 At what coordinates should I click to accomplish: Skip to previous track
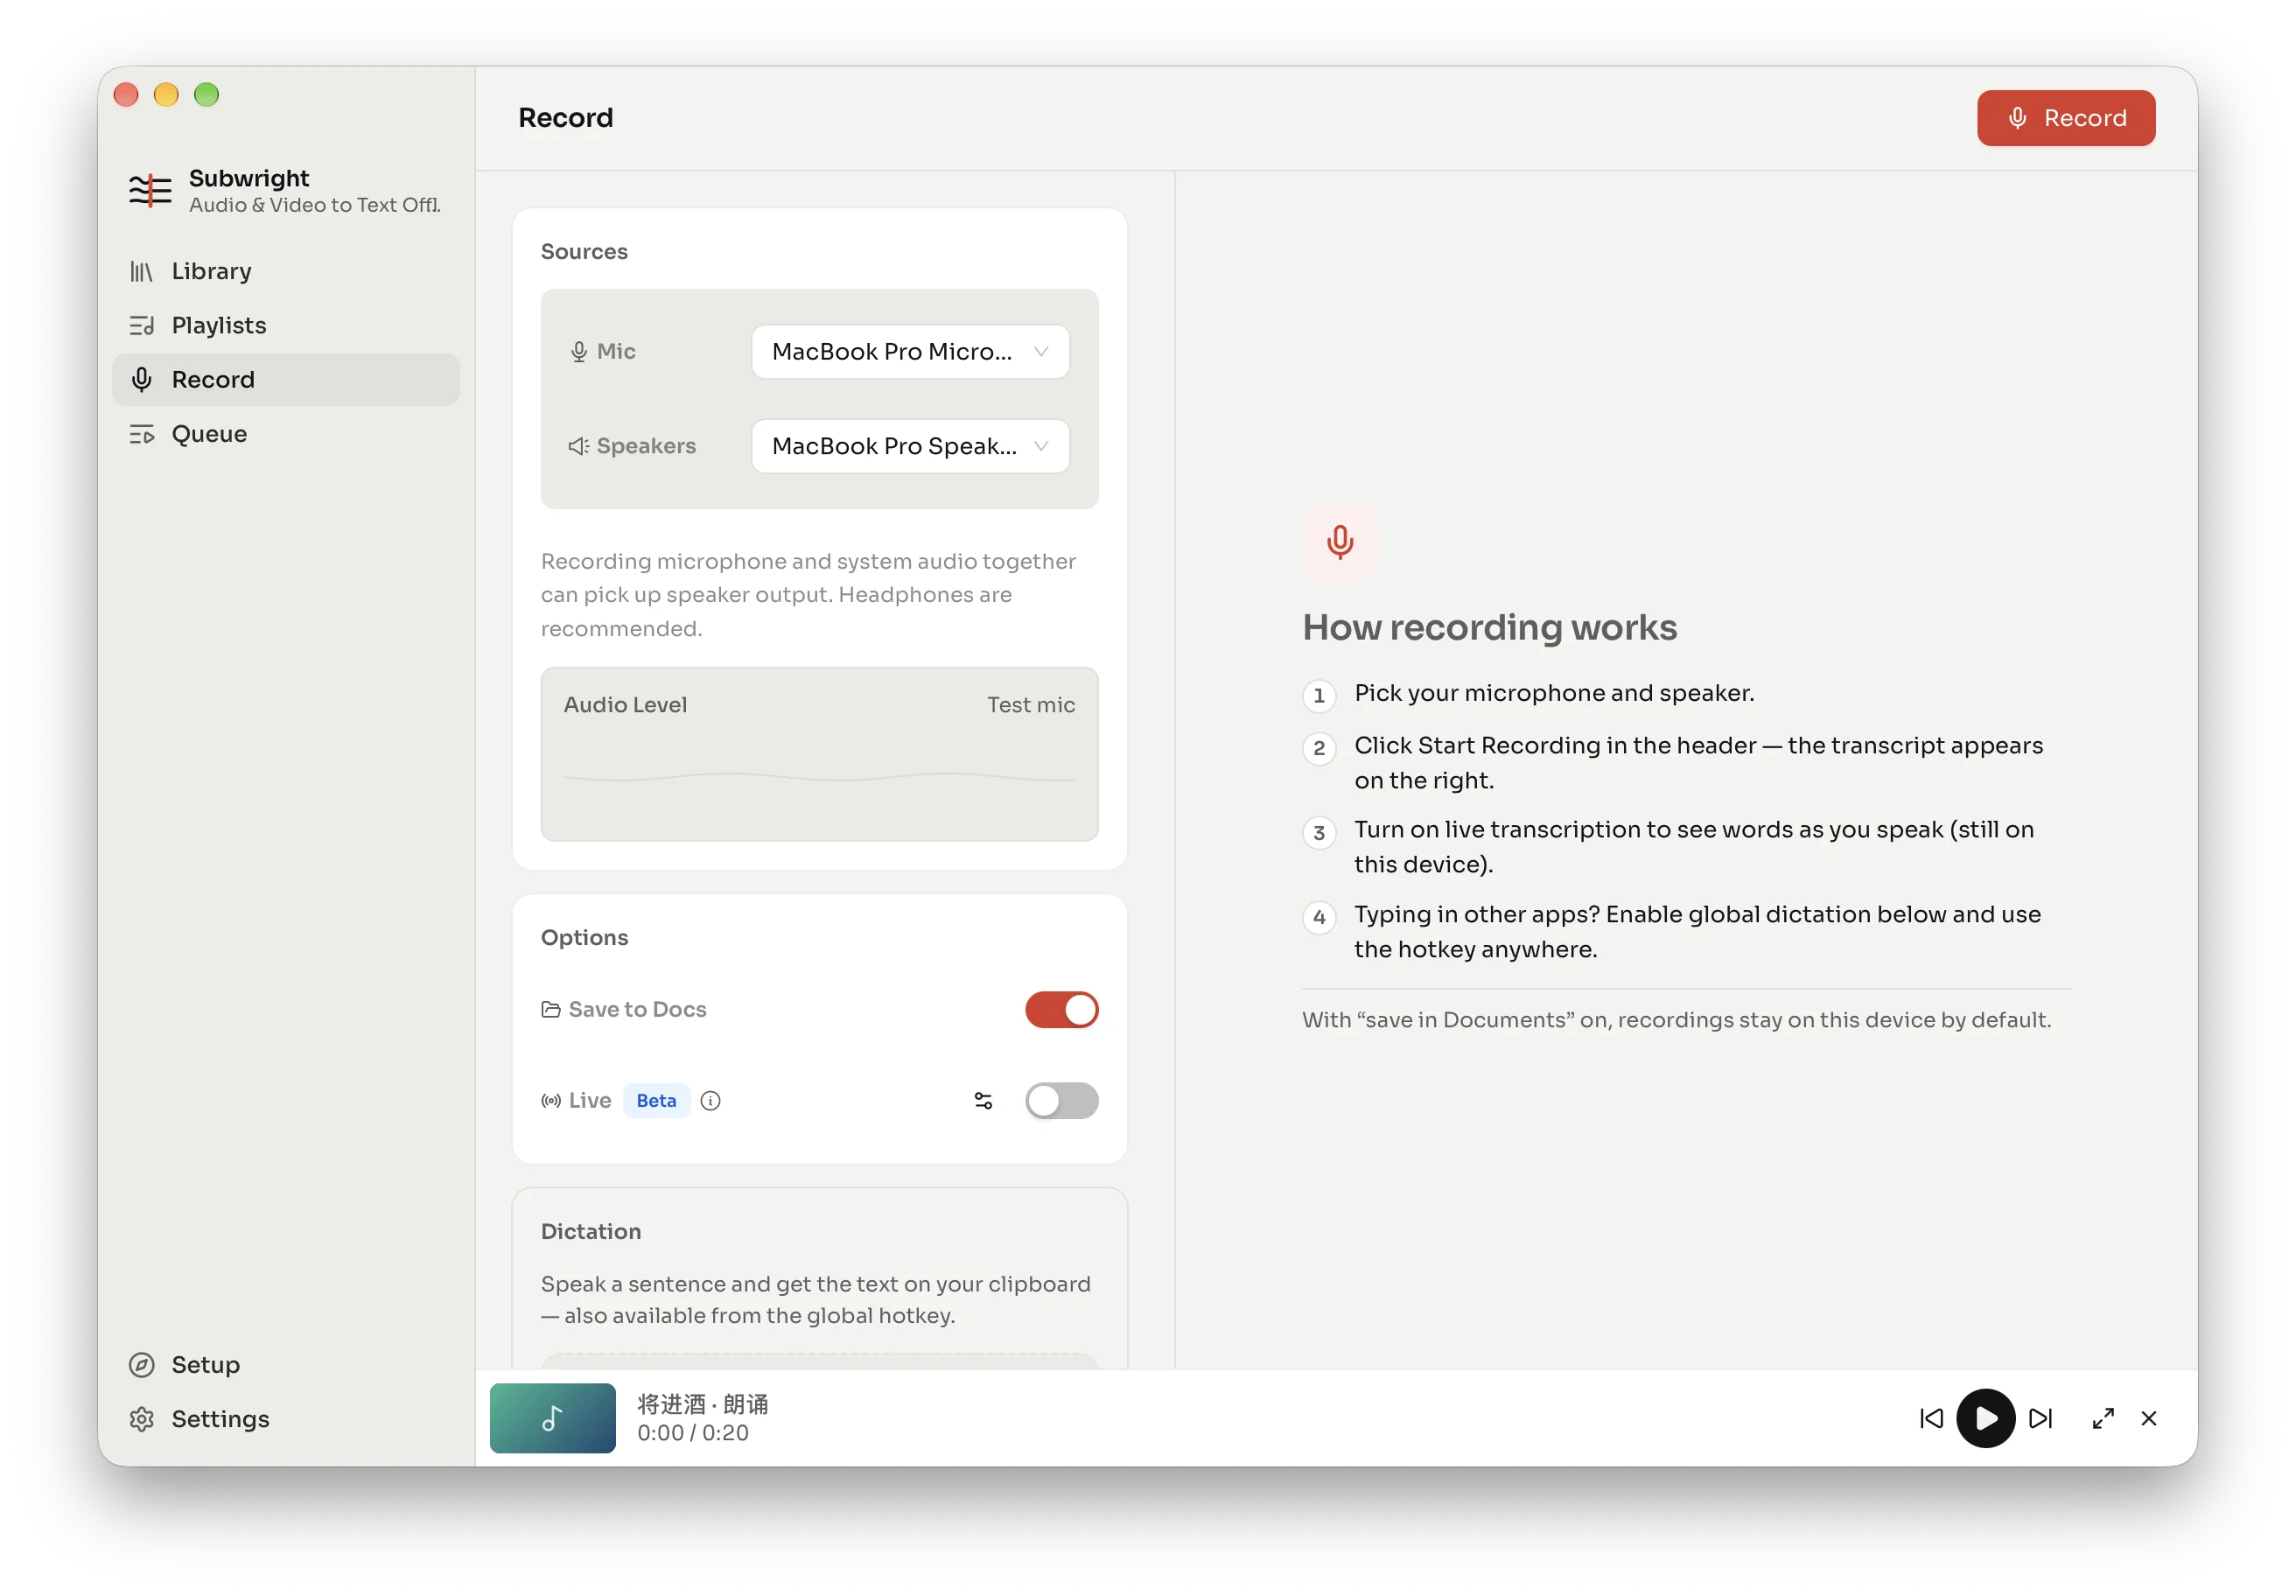click(1931, 1418)
